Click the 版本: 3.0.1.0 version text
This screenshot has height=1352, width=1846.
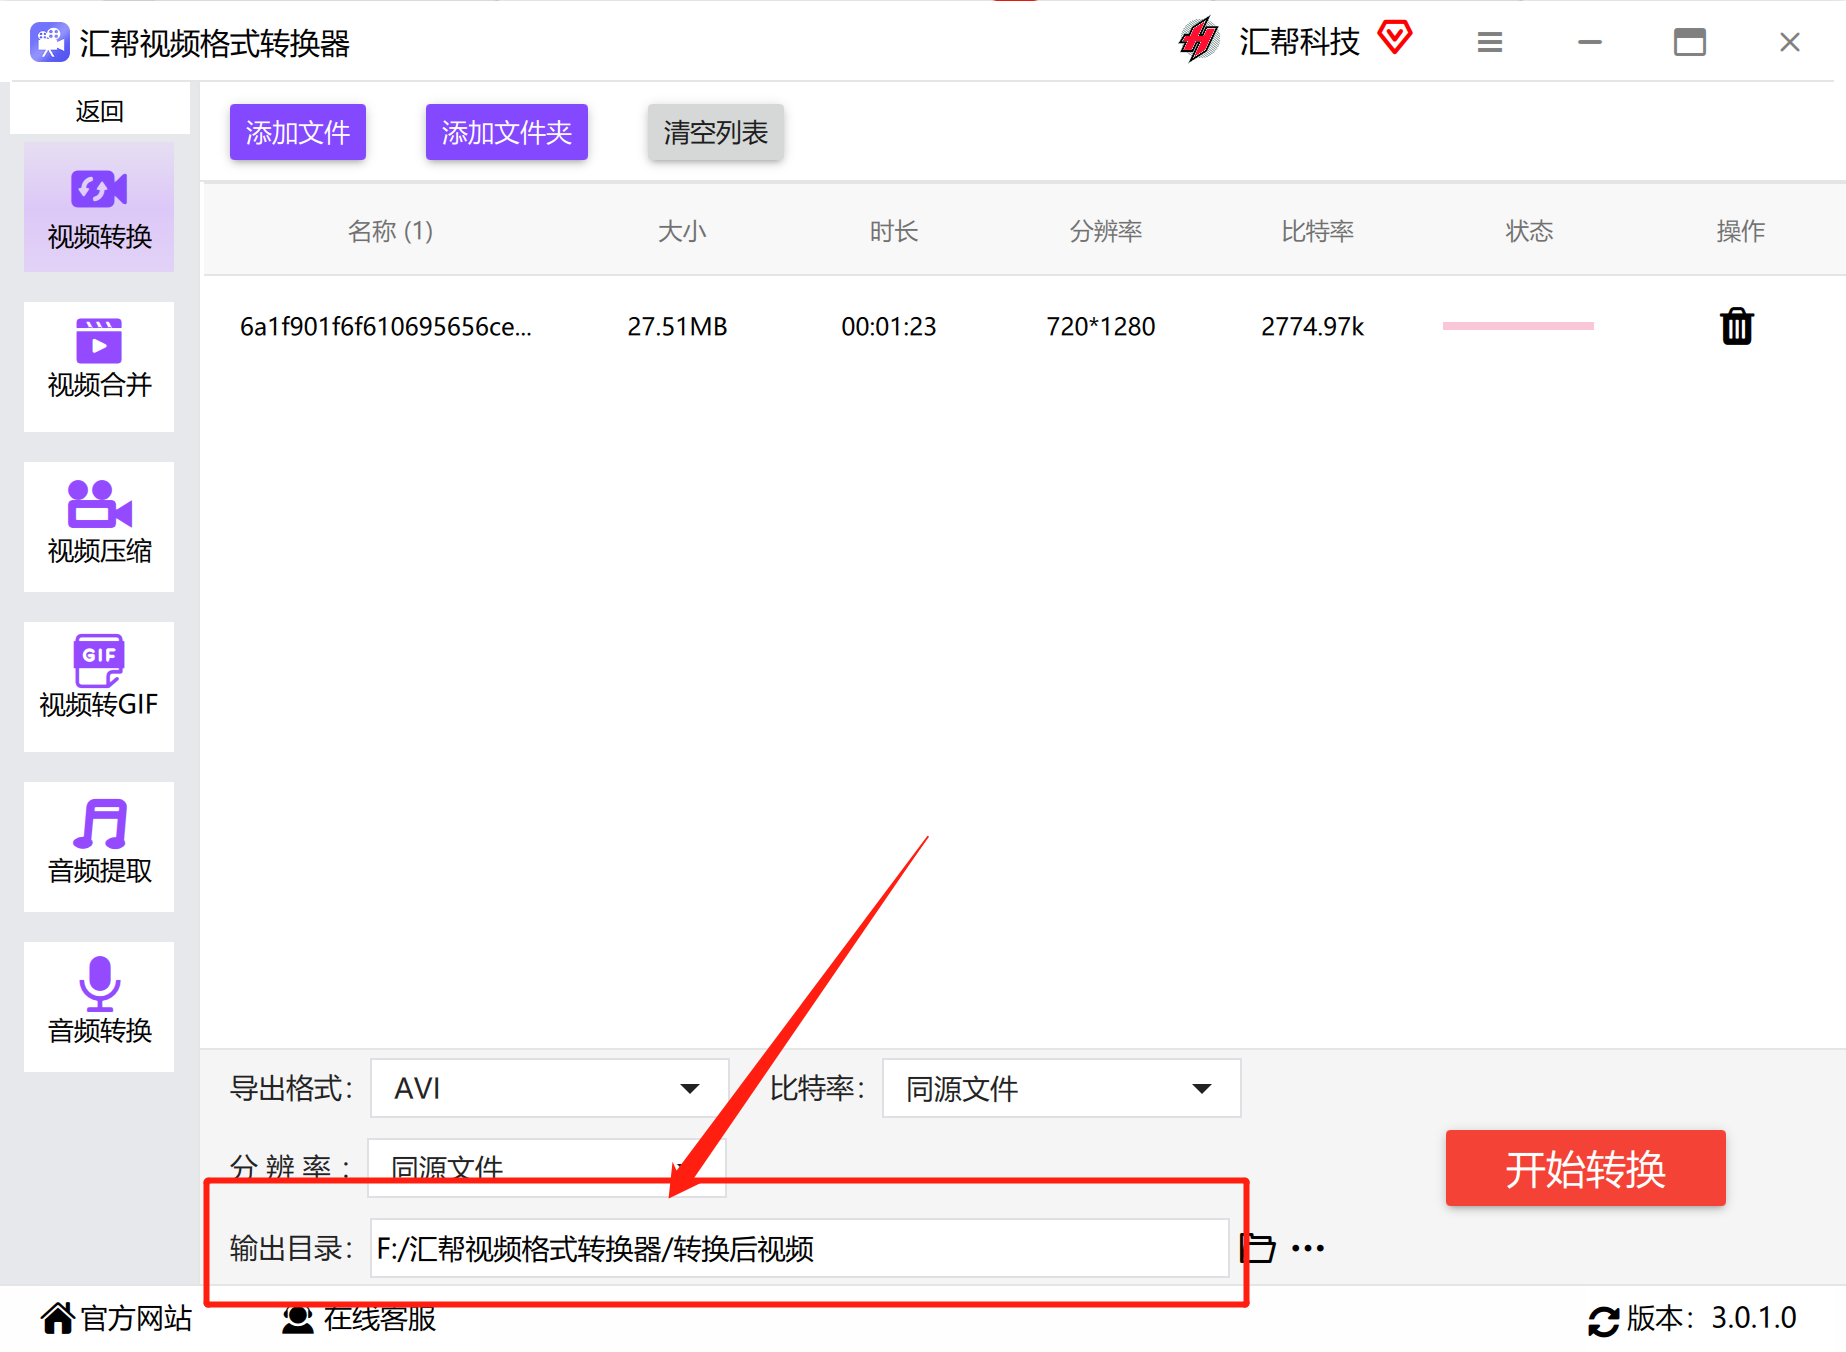(x=1712, y=1318)
